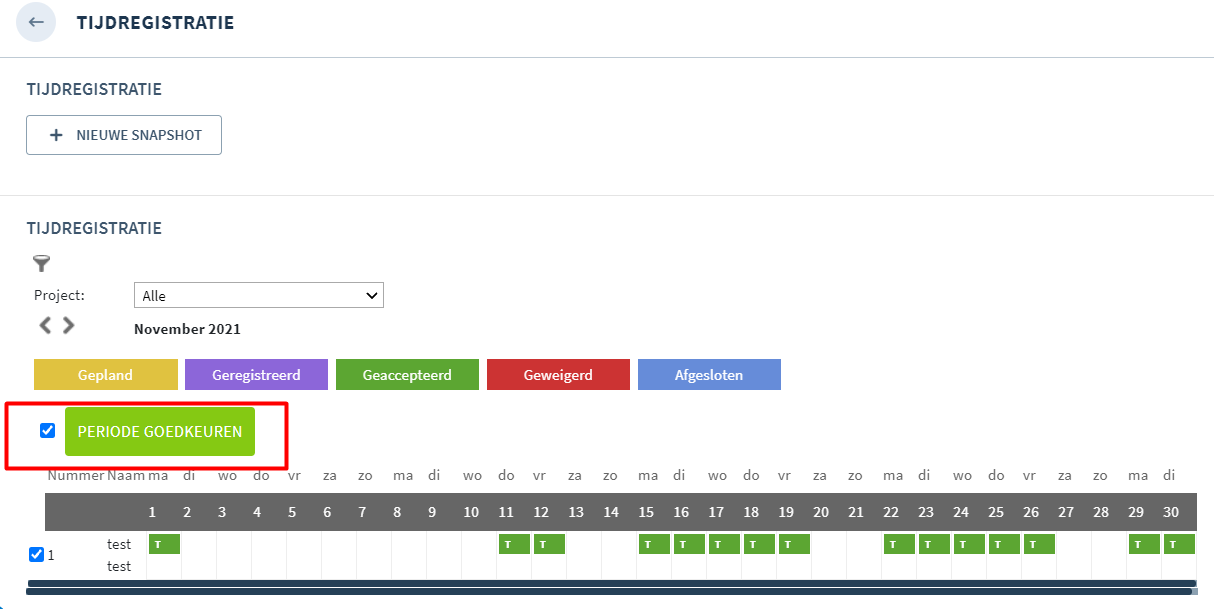Open the filter funnel icon
1214x609 pixels.
(41, 264)
